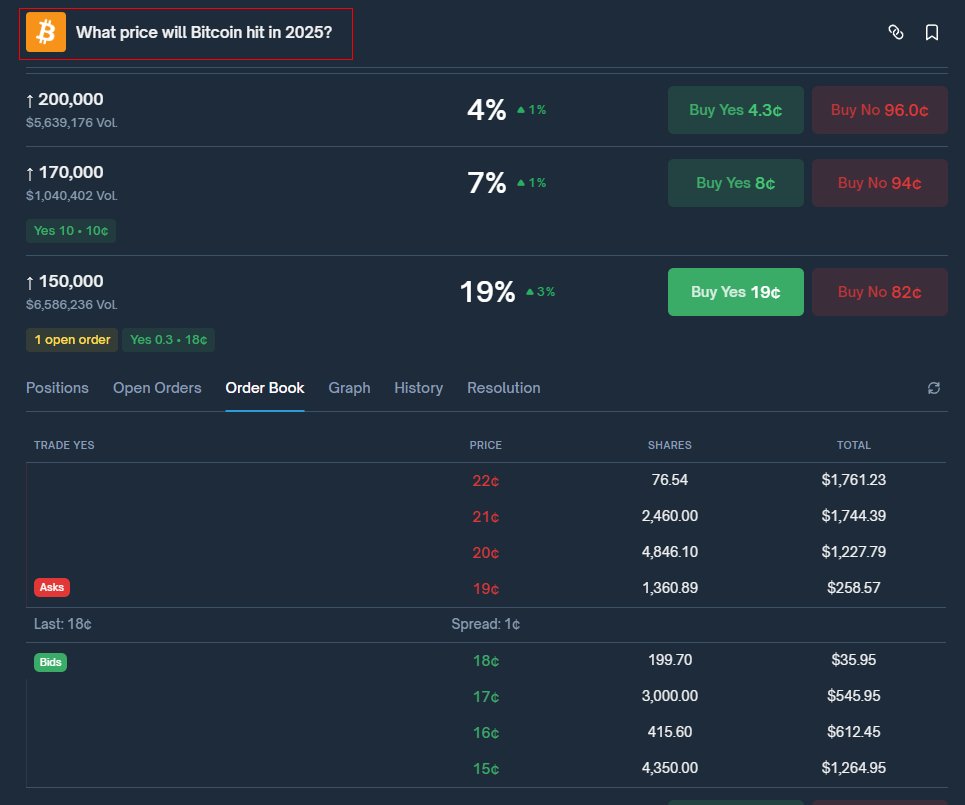Click the green Bids label
Viewport: 965px width, 805px height.
pyautogui.click(x=50, y=662)
